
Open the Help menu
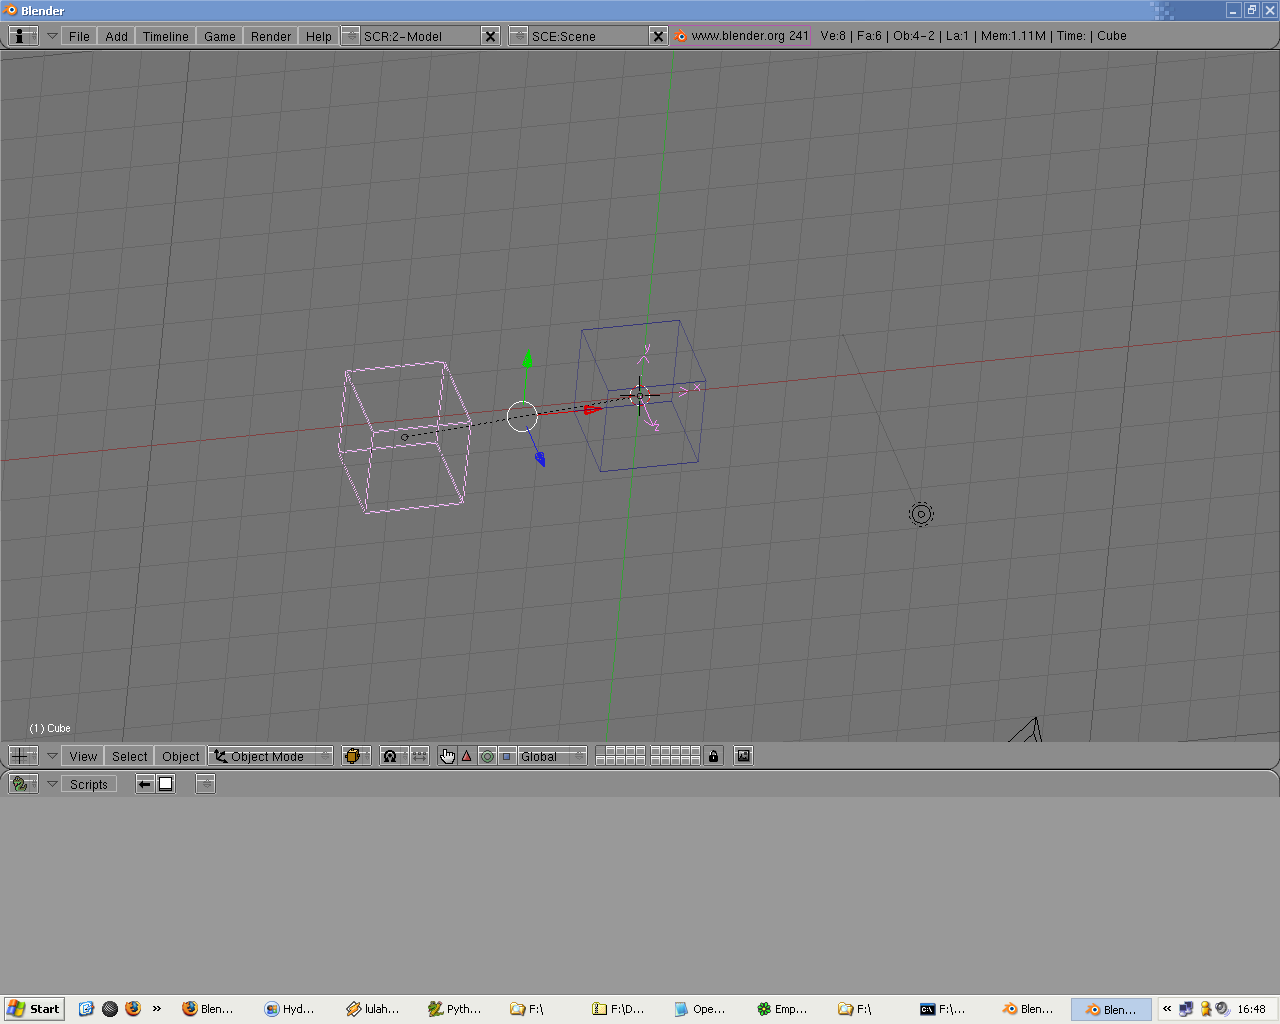coord(318,36)
